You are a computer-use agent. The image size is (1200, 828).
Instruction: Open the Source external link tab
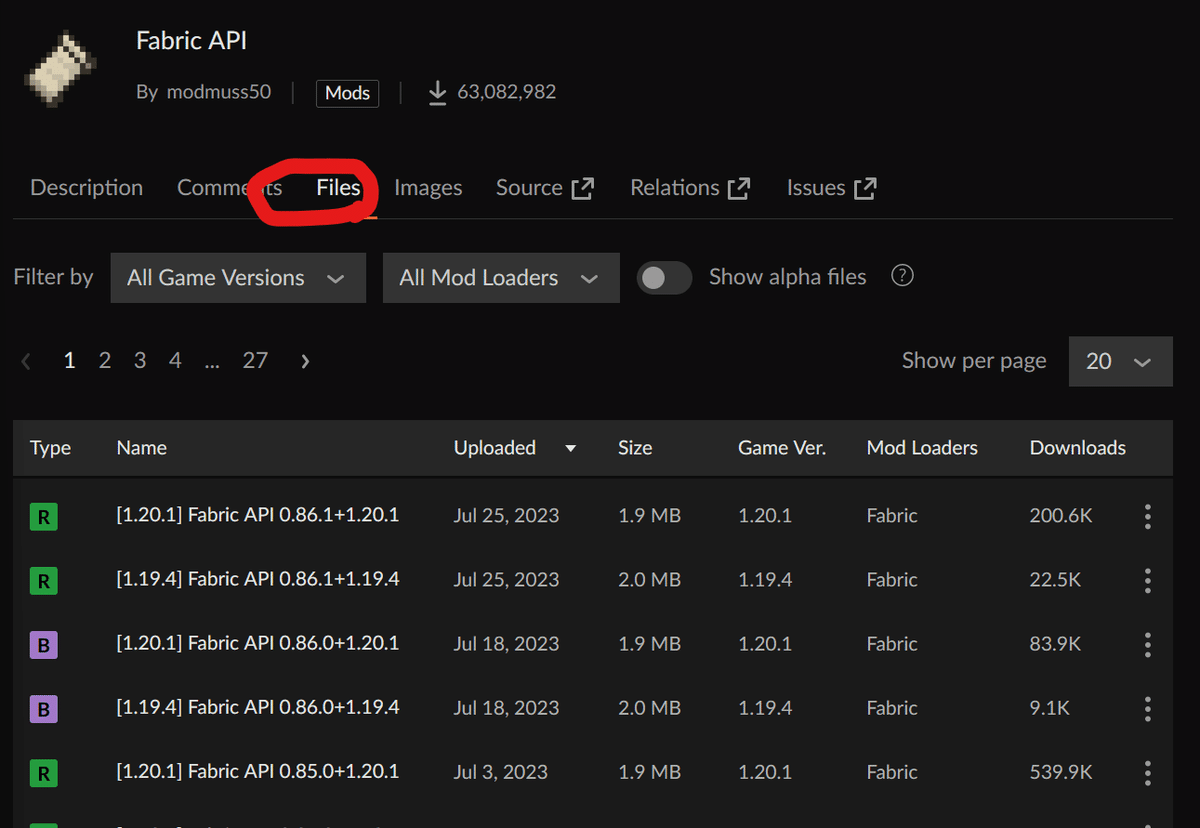(545, 188)
